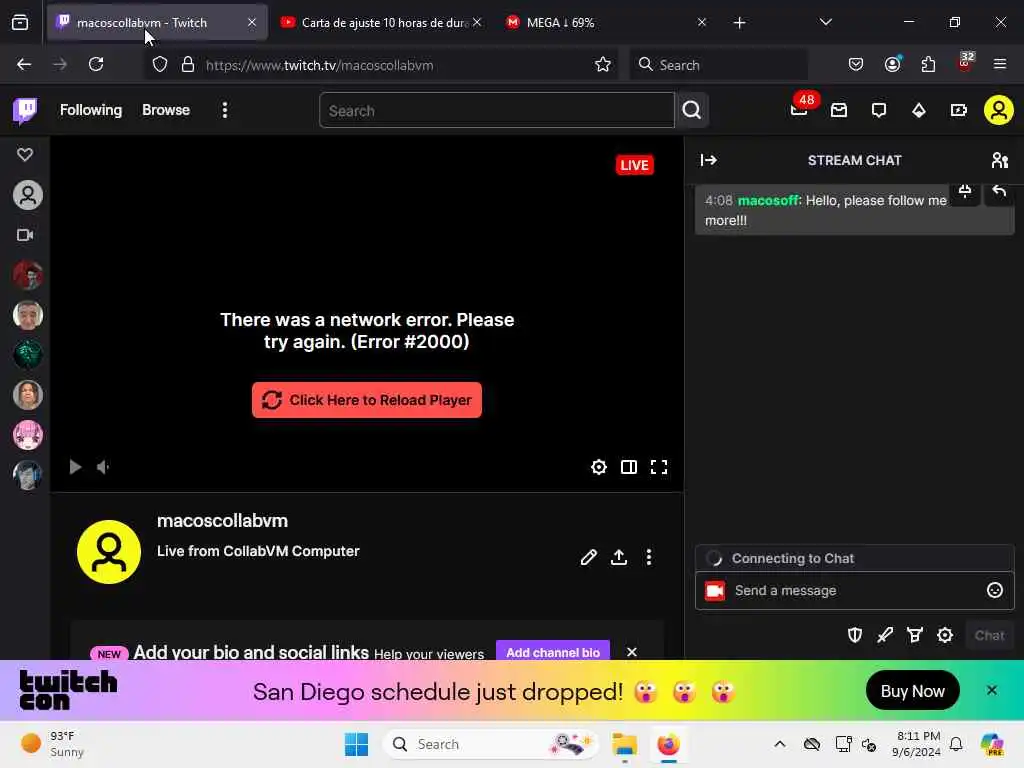This screenshot has width=1024, height=768.
Task: Open Firefox extensions puzzle icon
Action: pyautogui.click(x=928, y=64)
